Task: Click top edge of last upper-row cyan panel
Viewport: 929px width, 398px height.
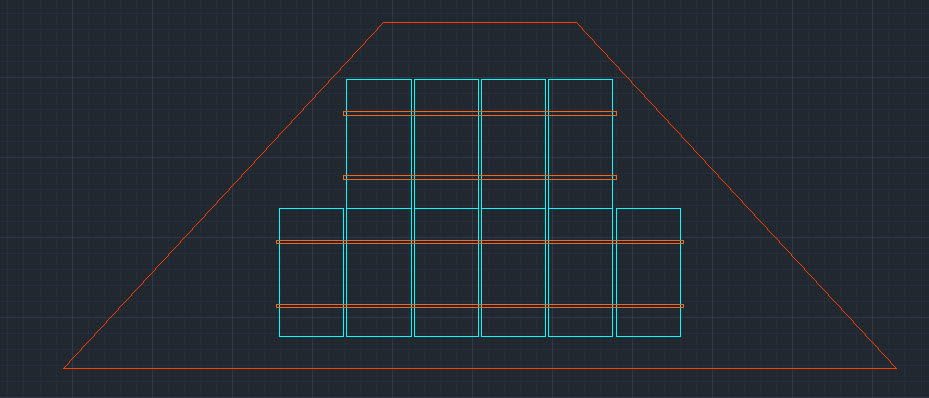Action: [581, 79]
